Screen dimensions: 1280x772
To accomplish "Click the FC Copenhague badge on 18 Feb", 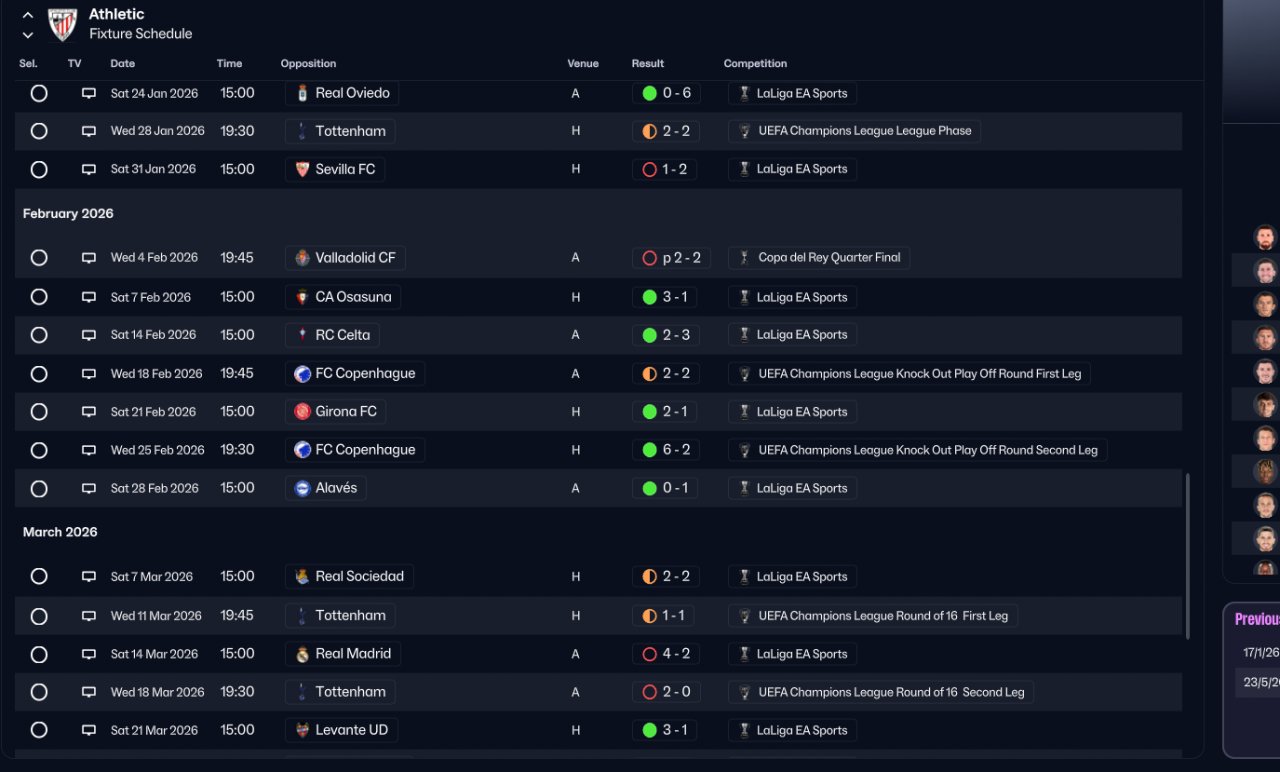I will (302, 374).
